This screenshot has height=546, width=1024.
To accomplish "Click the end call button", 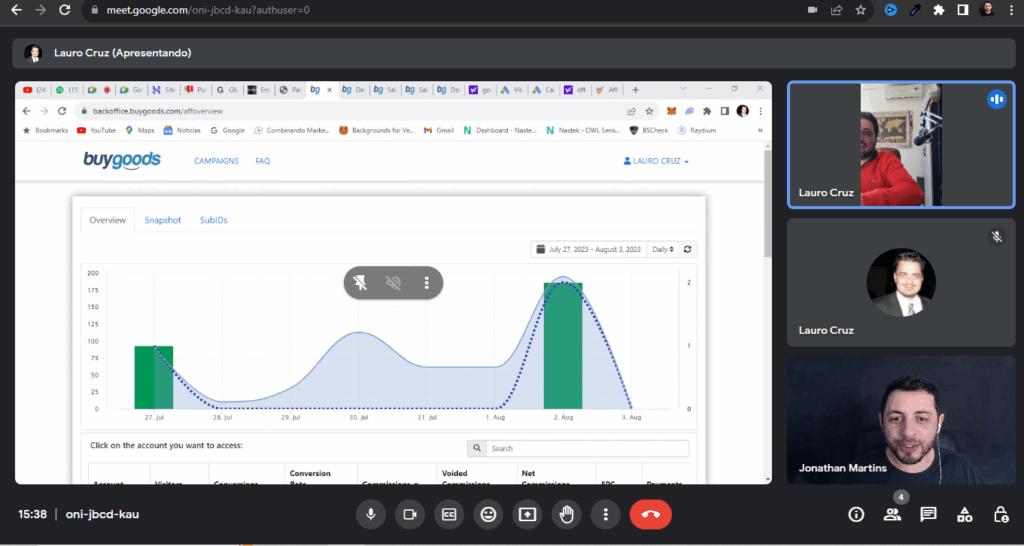I will click(650, 514).
